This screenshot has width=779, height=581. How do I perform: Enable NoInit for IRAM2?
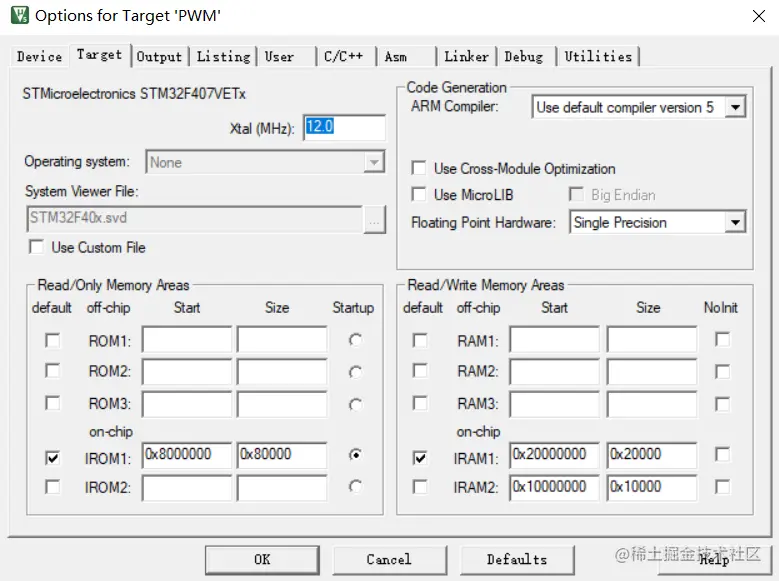click(722, 487)
